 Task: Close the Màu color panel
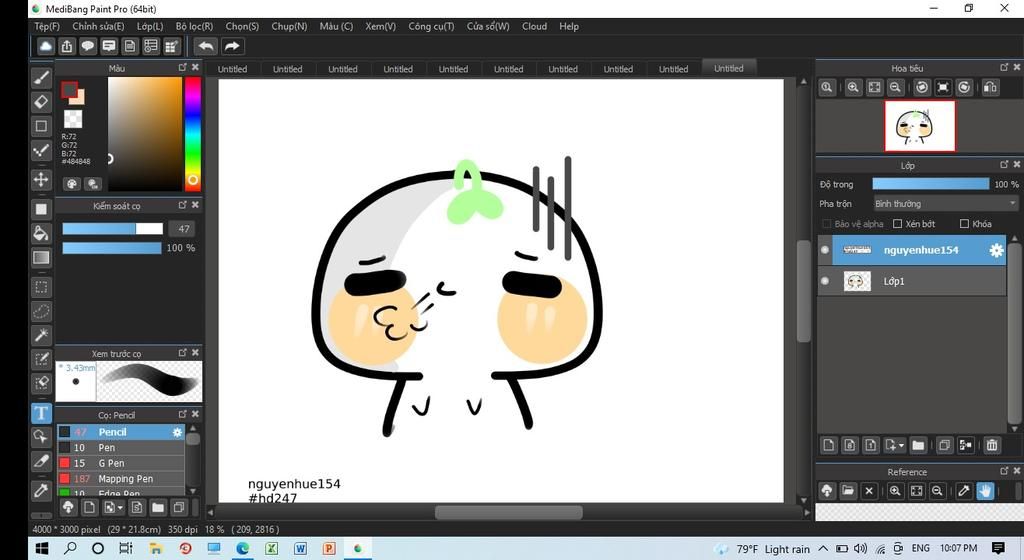[195, 67]
